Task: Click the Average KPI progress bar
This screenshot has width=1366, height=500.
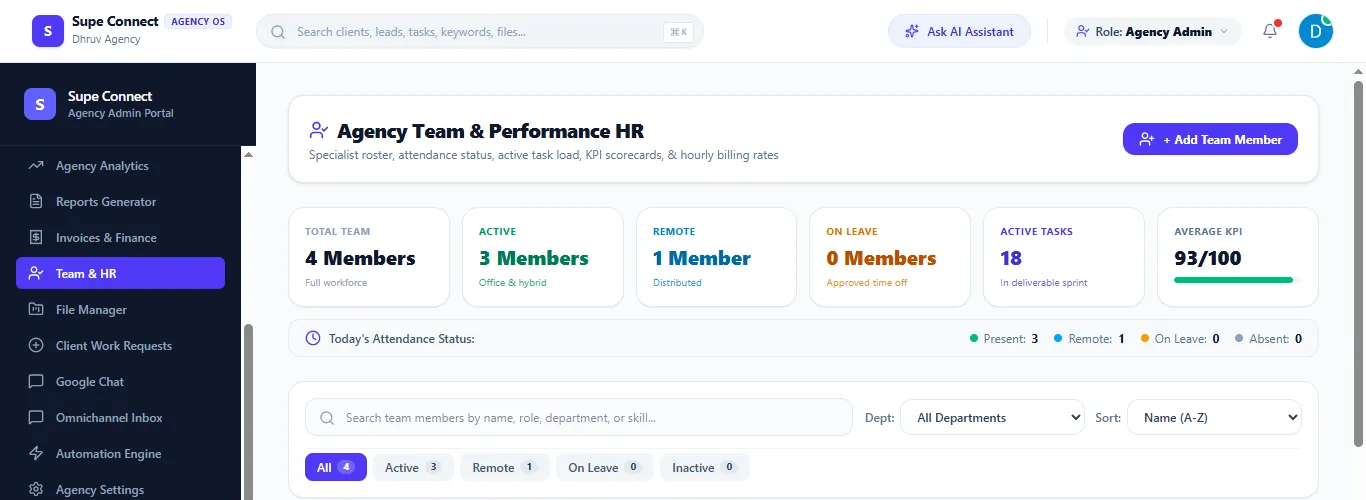Action: click(1237, 280)
